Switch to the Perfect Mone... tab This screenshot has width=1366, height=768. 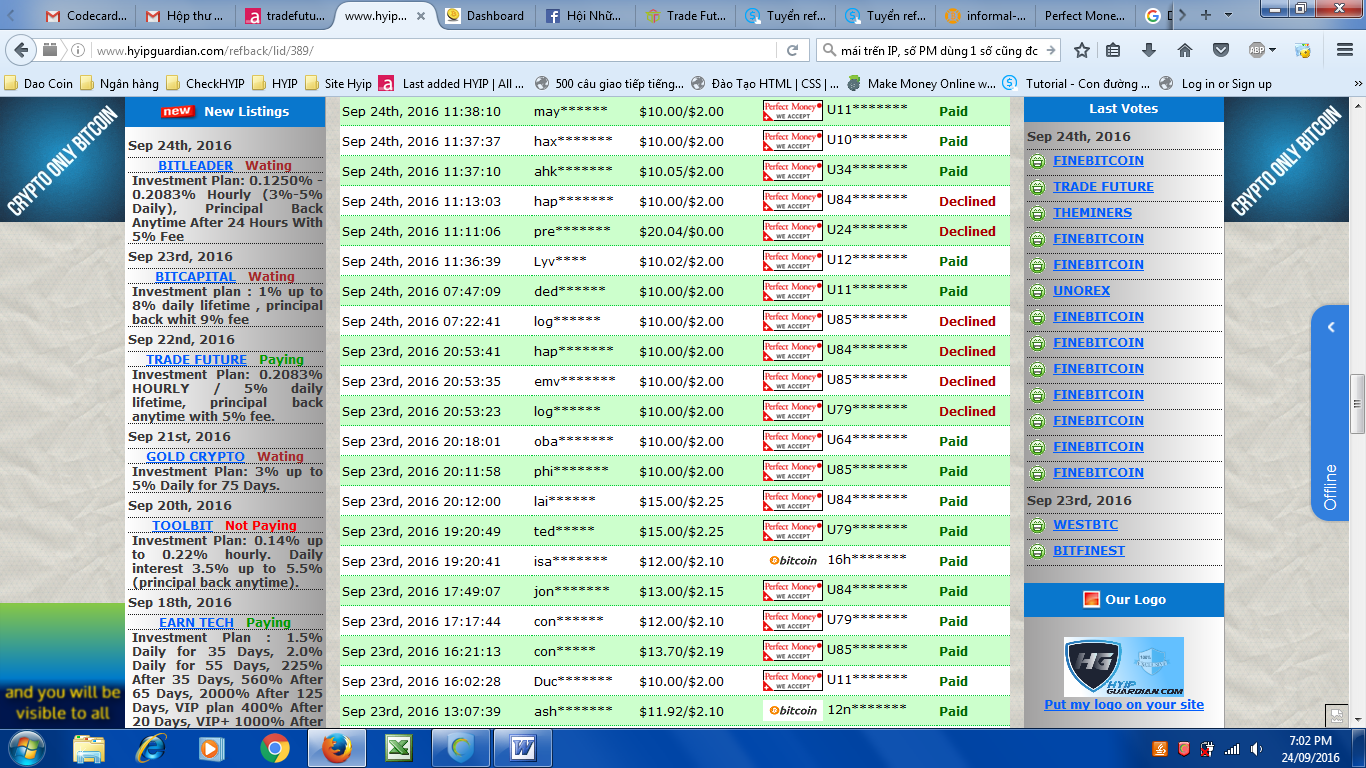pos(1086,16)
